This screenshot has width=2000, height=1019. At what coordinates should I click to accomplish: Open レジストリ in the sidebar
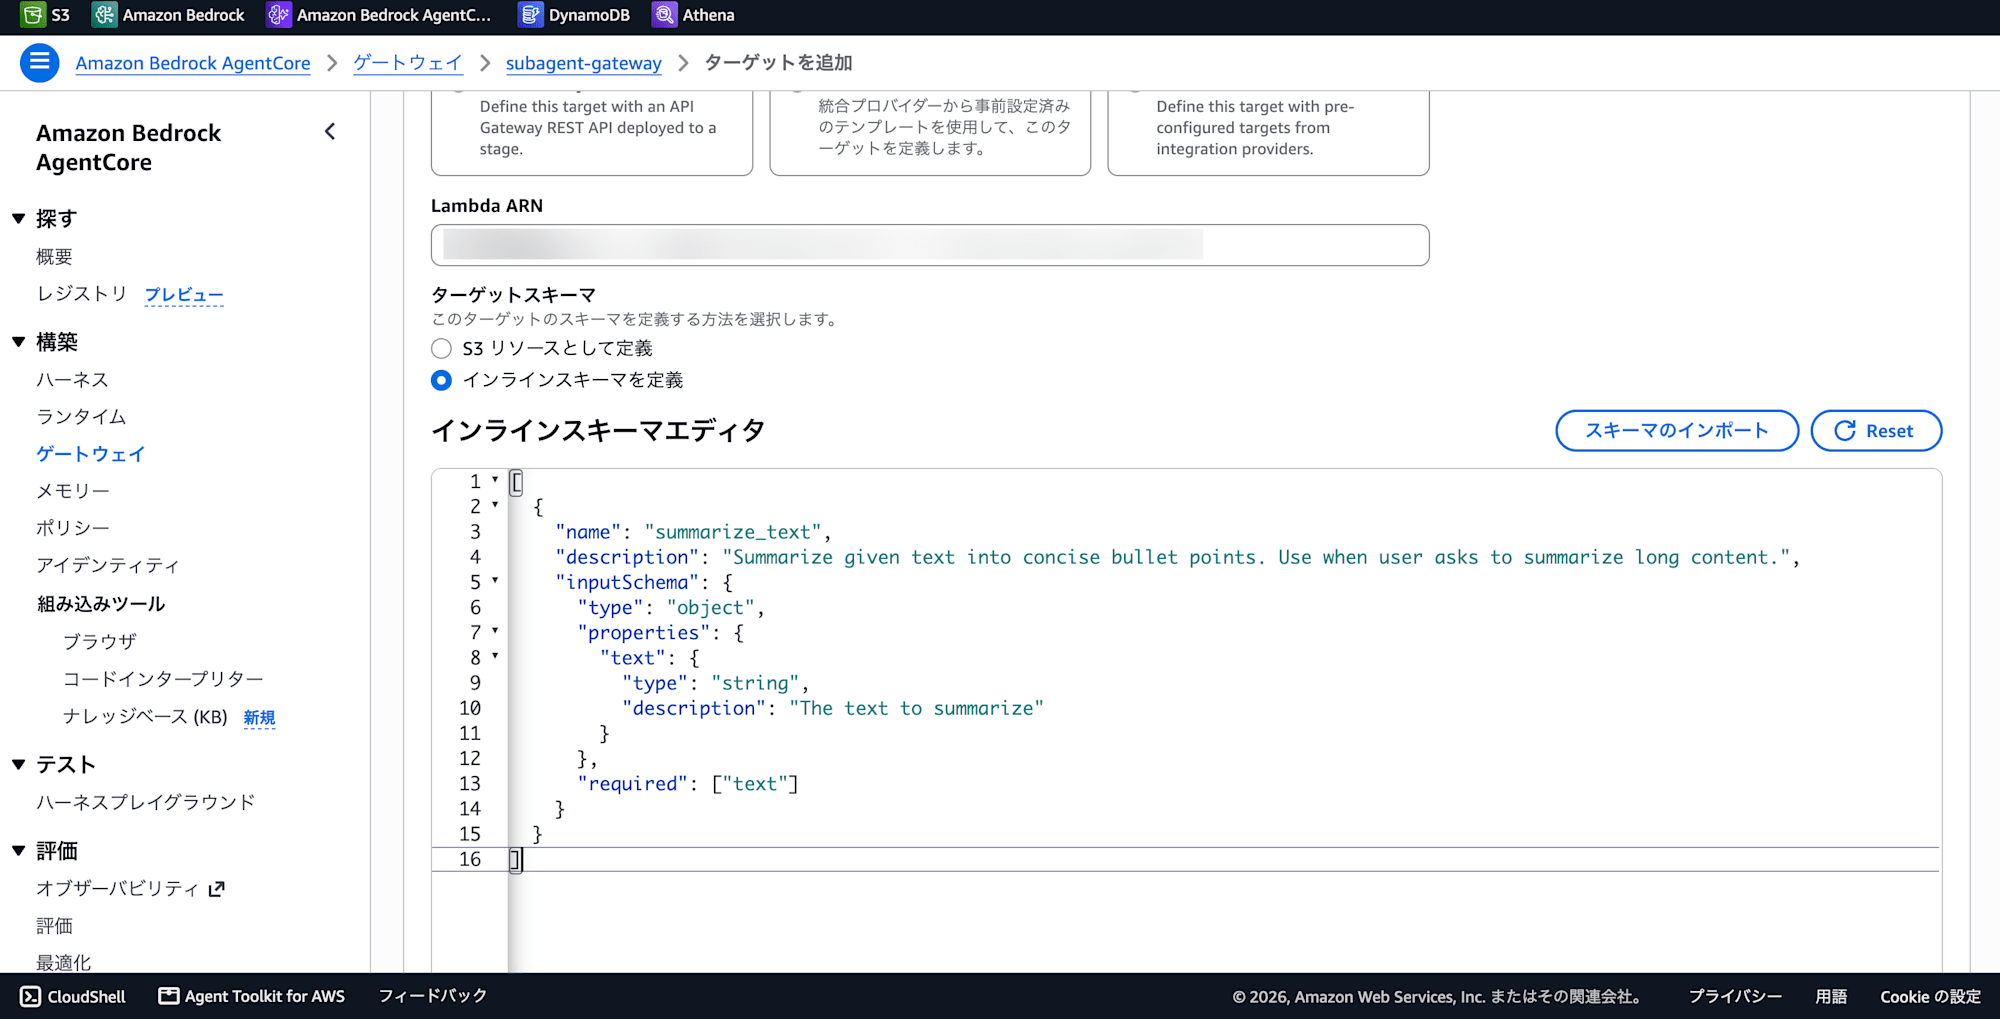pos(82,294)
